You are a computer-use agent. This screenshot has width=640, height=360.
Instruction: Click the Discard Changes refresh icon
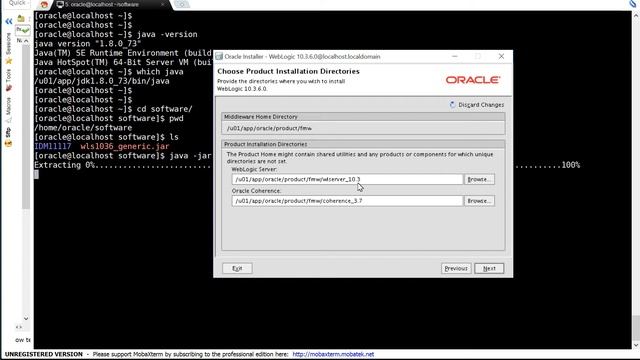pyautogui.click(x=452, y=104)
